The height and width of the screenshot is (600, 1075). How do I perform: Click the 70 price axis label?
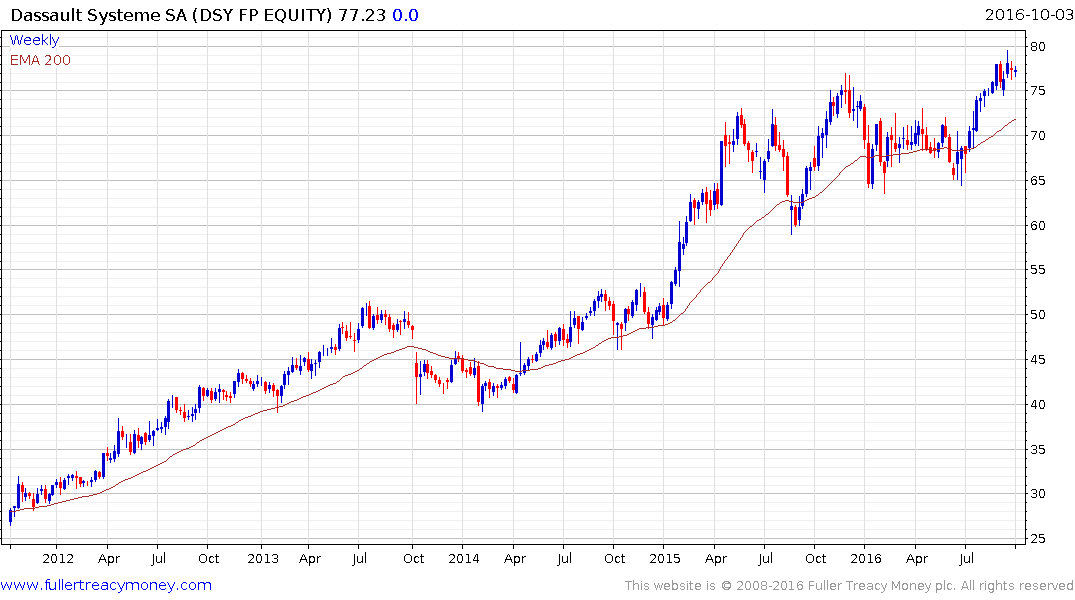1038,136
